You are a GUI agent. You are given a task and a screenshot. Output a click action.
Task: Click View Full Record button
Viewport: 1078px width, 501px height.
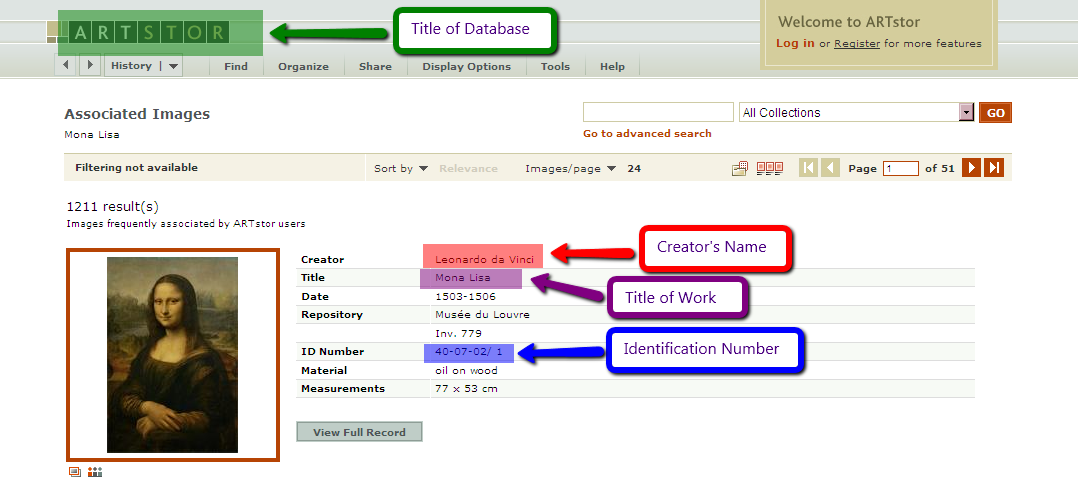(x=359, y=432)
